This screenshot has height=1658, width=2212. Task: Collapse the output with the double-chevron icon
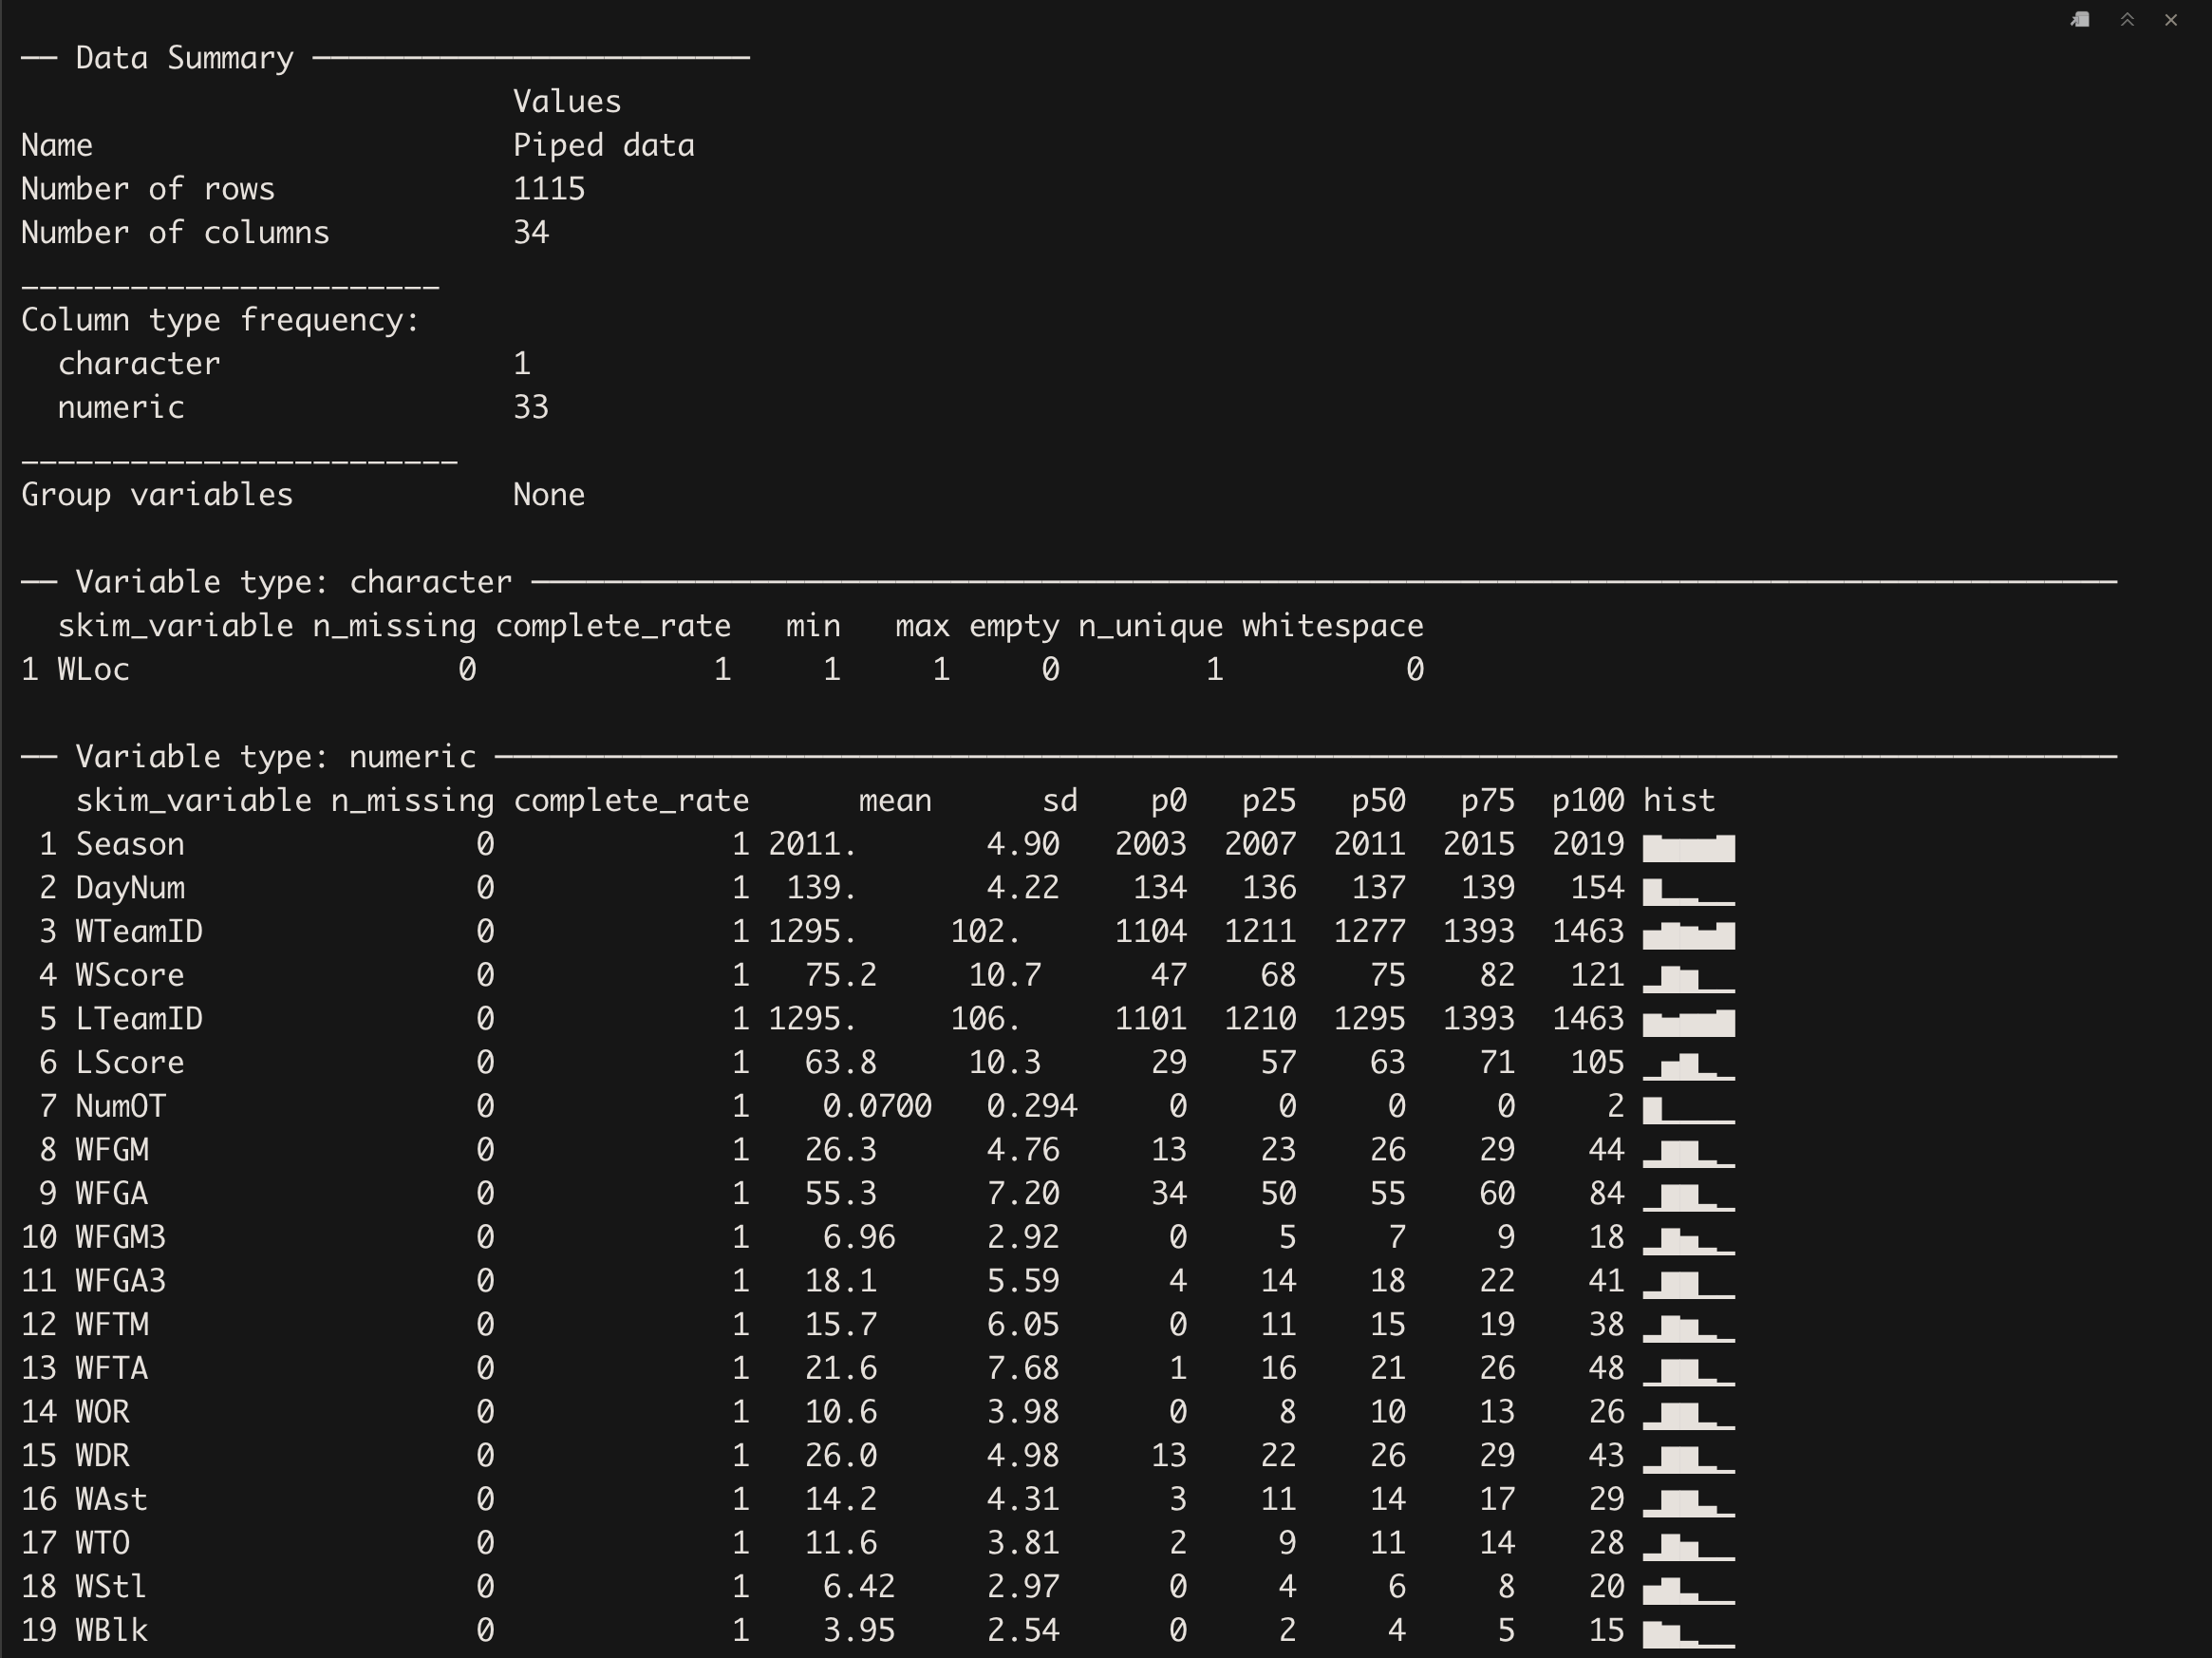(2127, 20)
